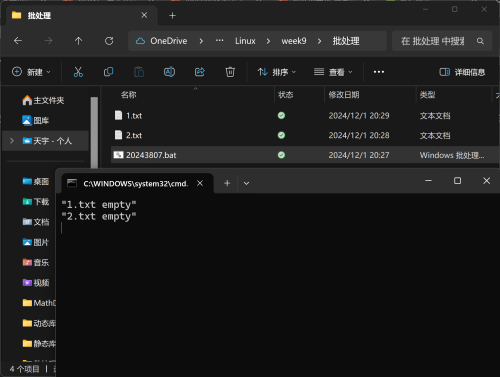500x377 pixels.
Task: Open the 音乐 music folder
Action: (36, 262)
